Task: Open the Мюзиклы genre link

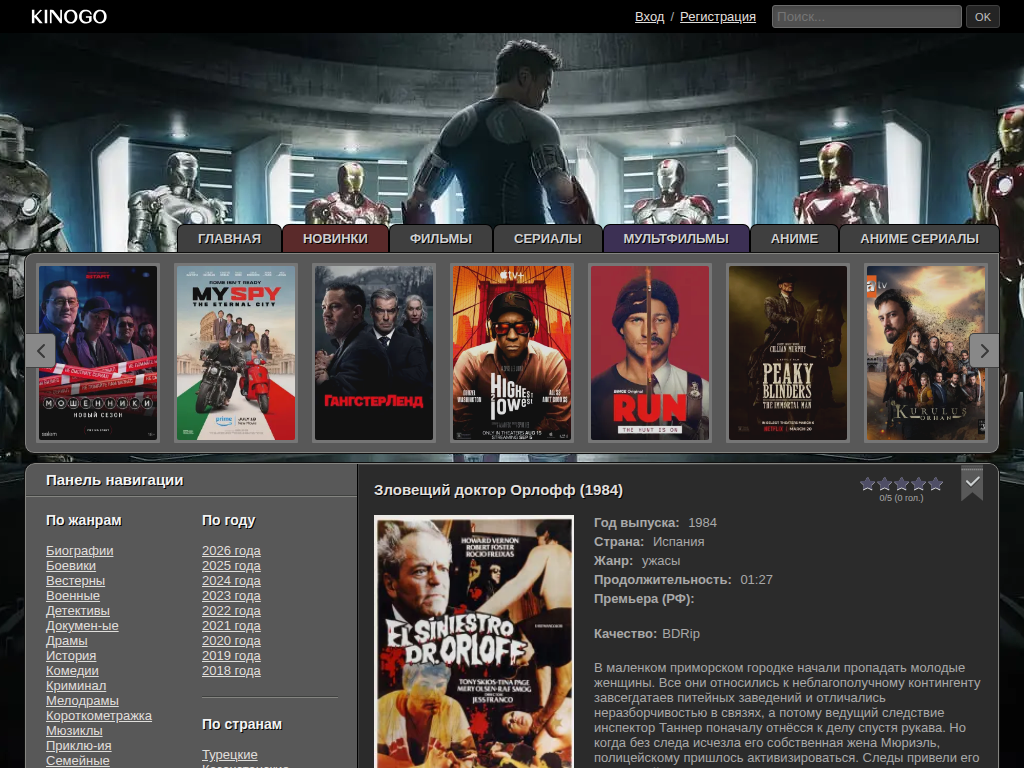Action: 74,731
